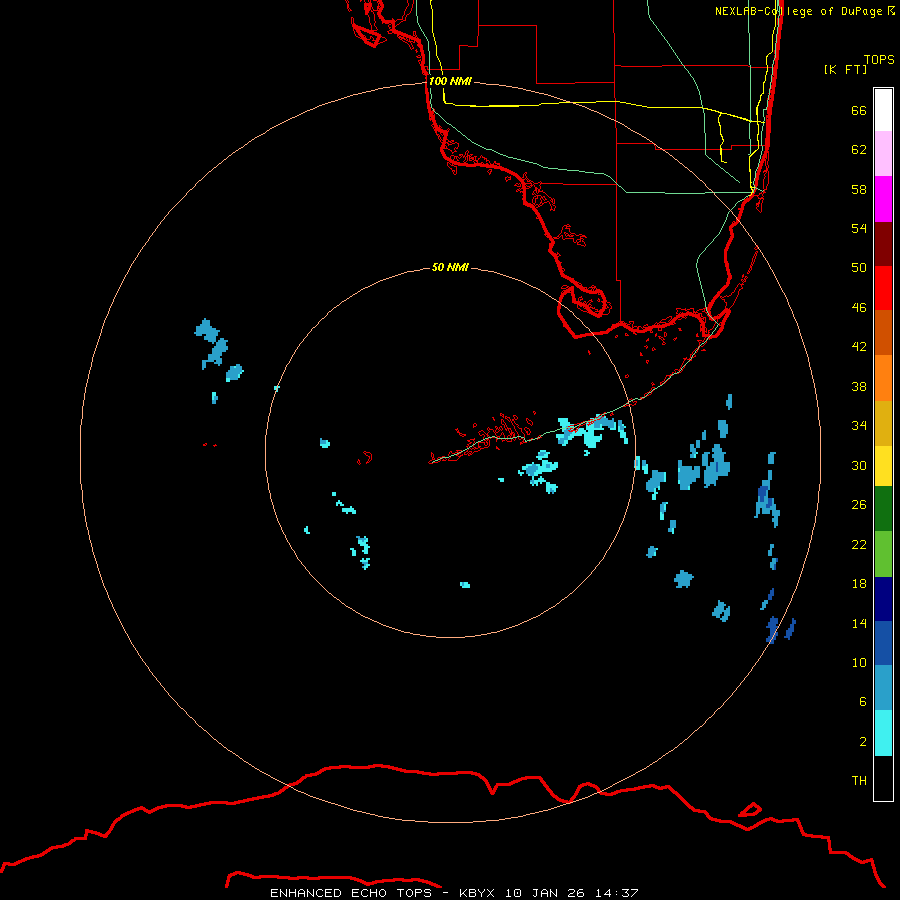900x900 pixels.
Task: Click the bright yellow legend swatch
Action: [x=883, y=466]
